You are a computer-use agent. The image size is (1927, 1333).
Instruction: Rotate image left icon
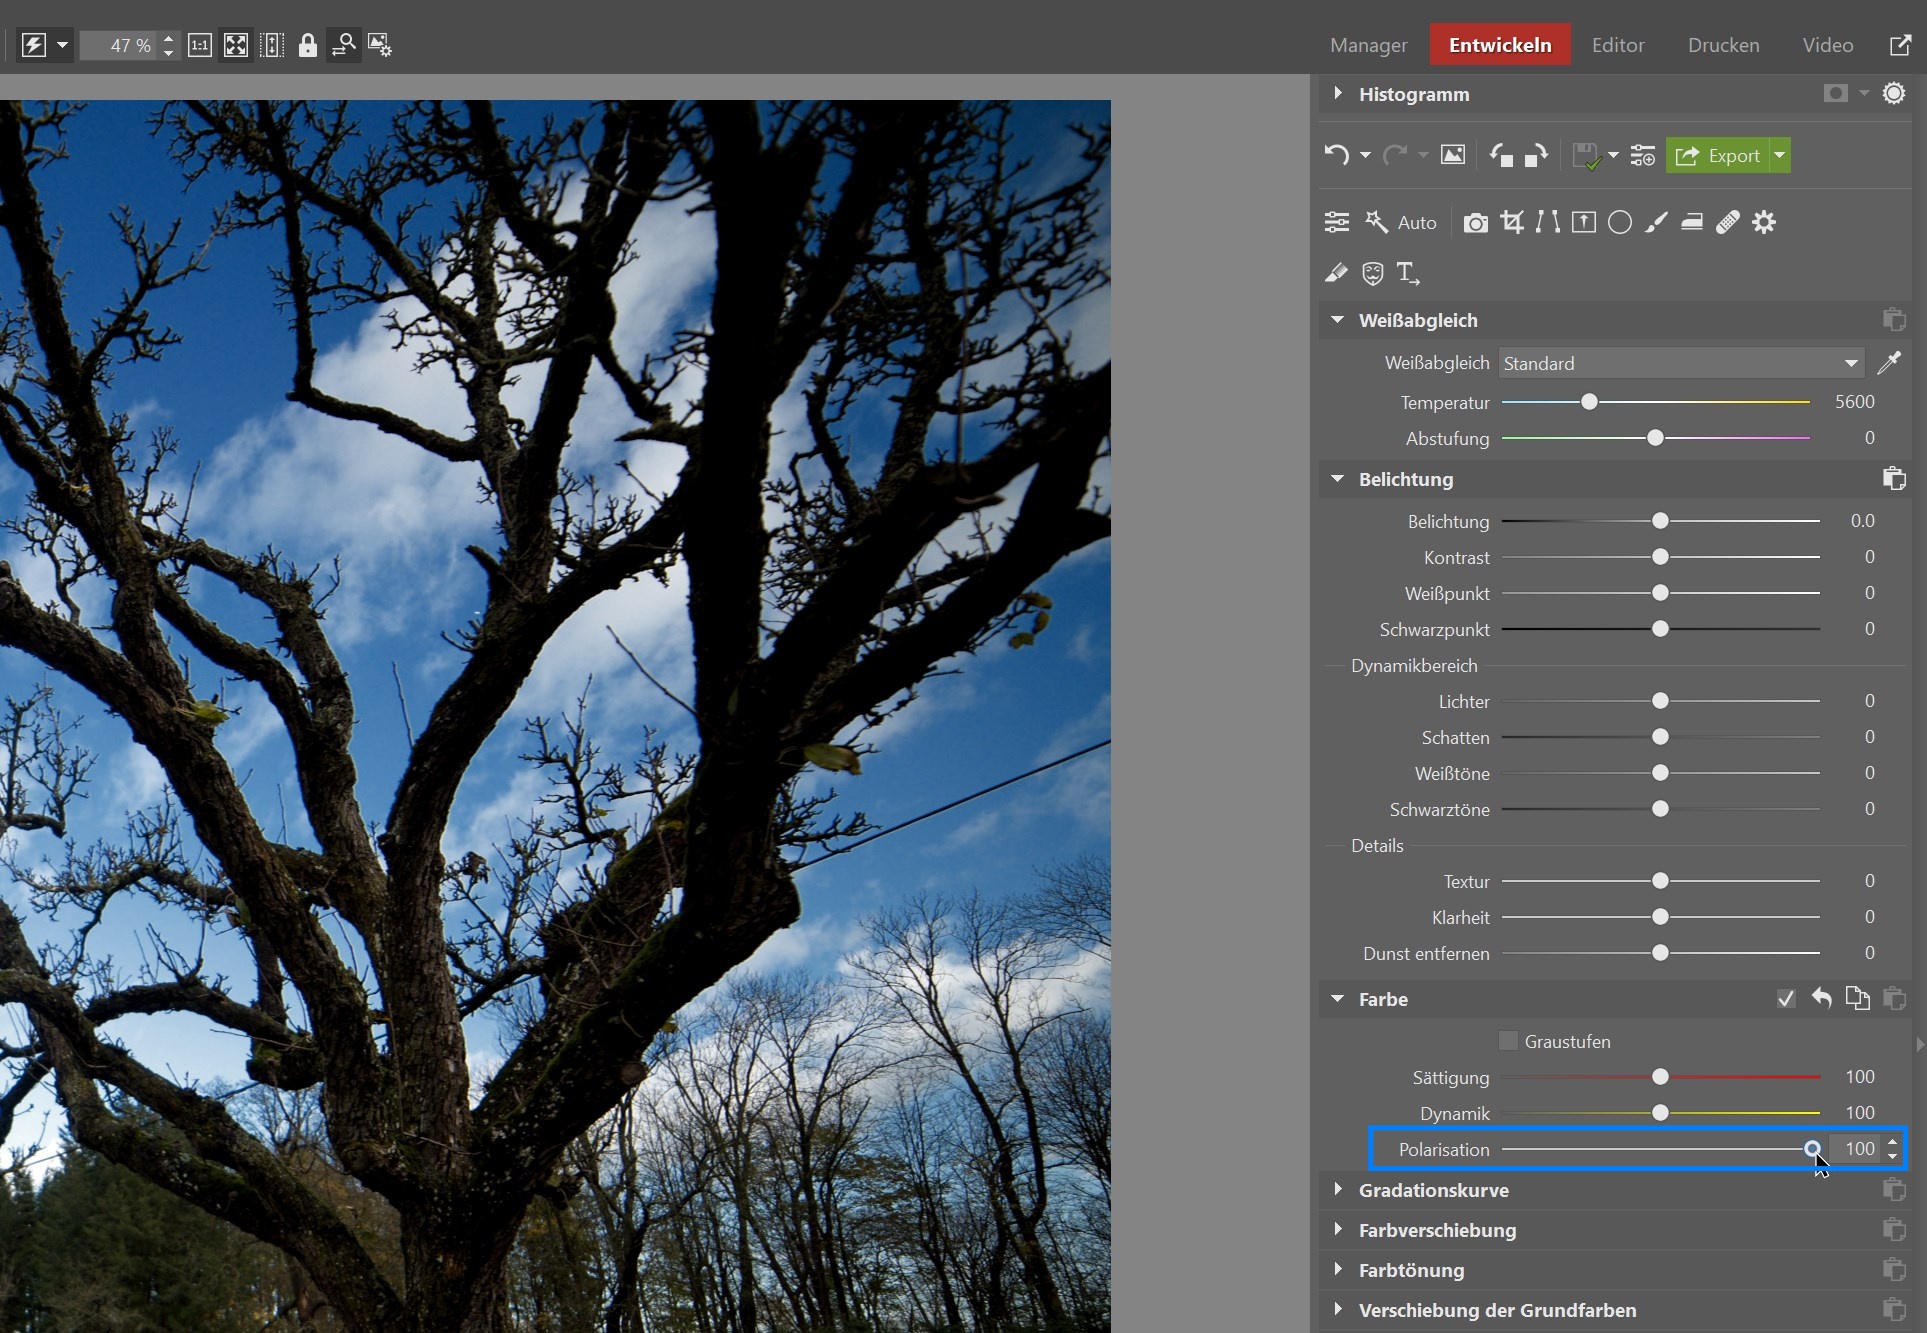[1500, 155]
